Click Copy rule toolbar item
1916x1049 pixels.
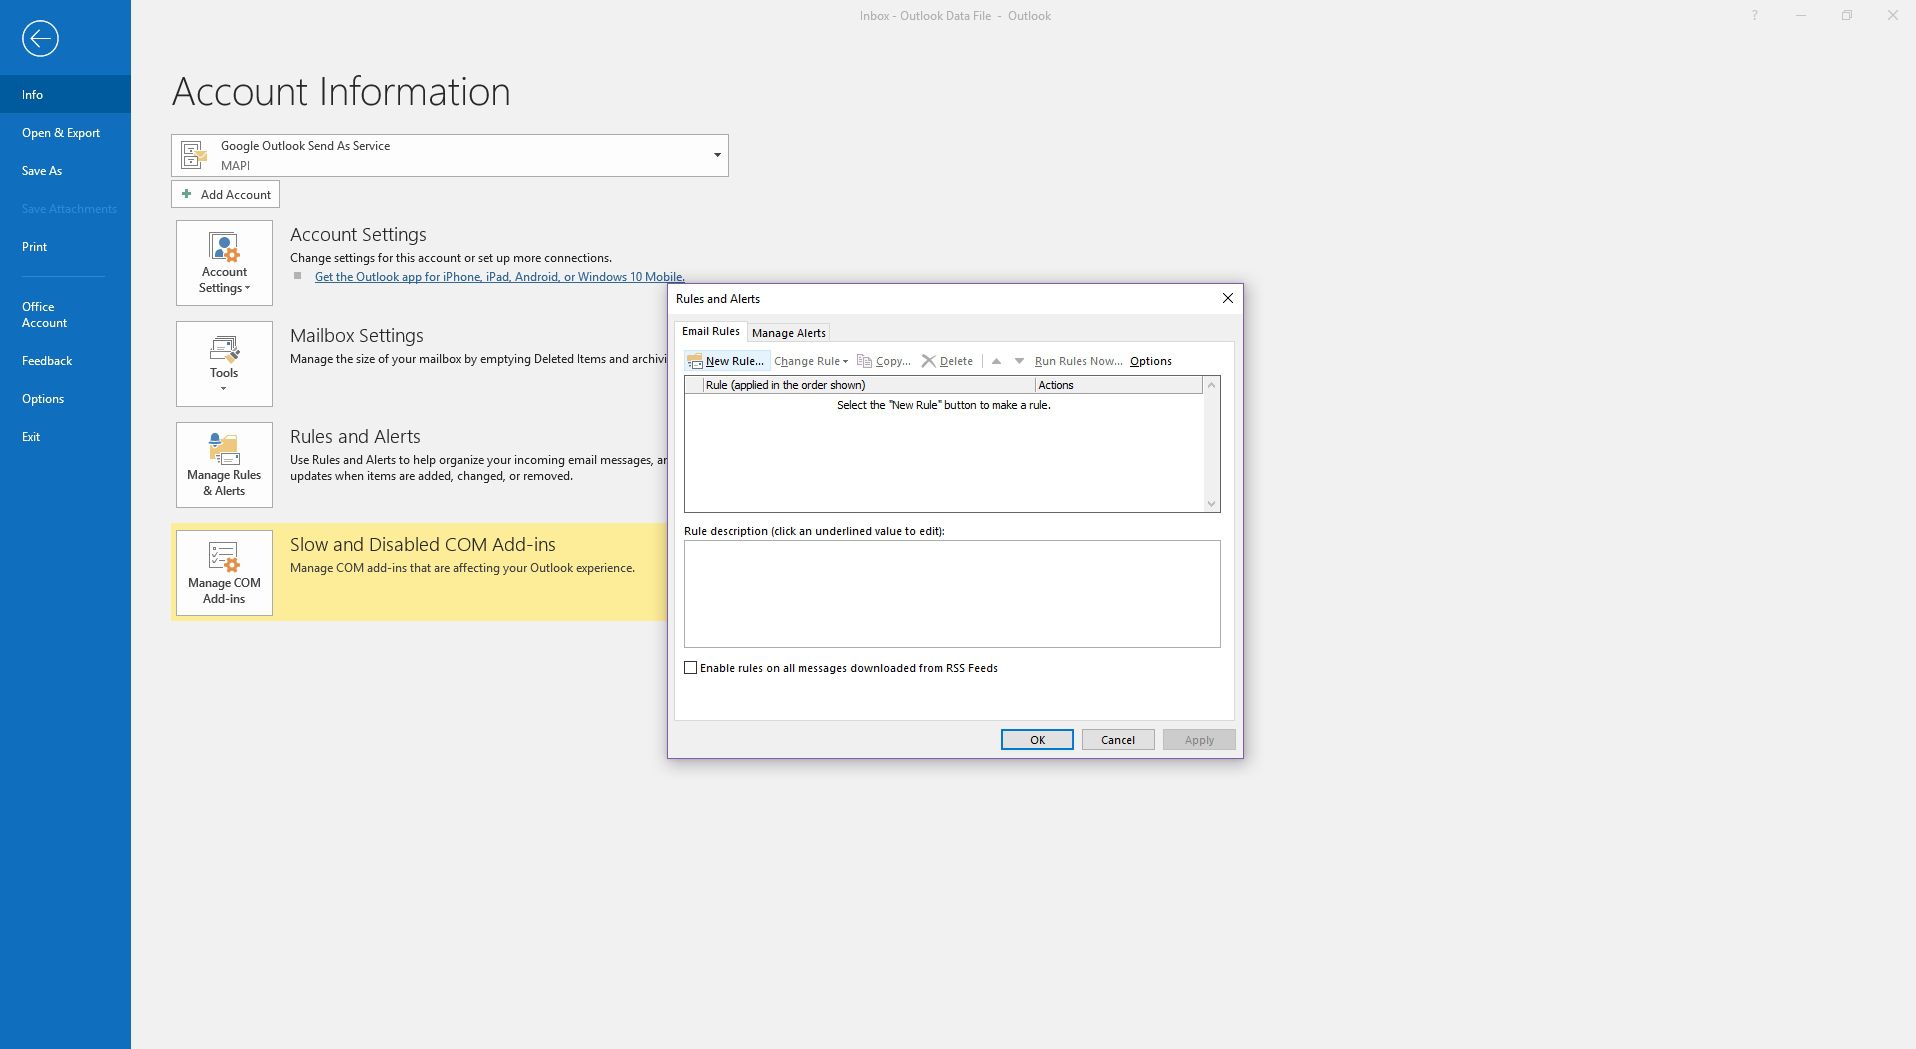884,361
